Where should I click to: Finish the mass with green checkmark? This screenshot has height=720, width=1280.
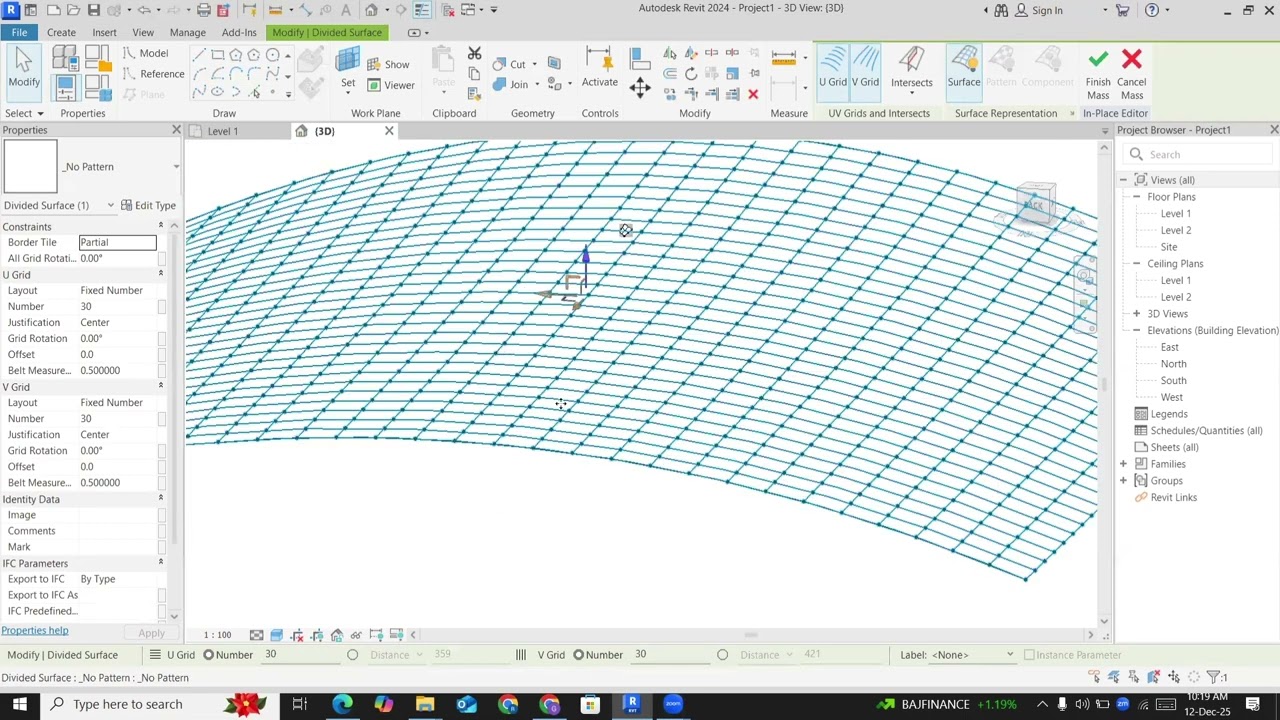[1098, 73]
